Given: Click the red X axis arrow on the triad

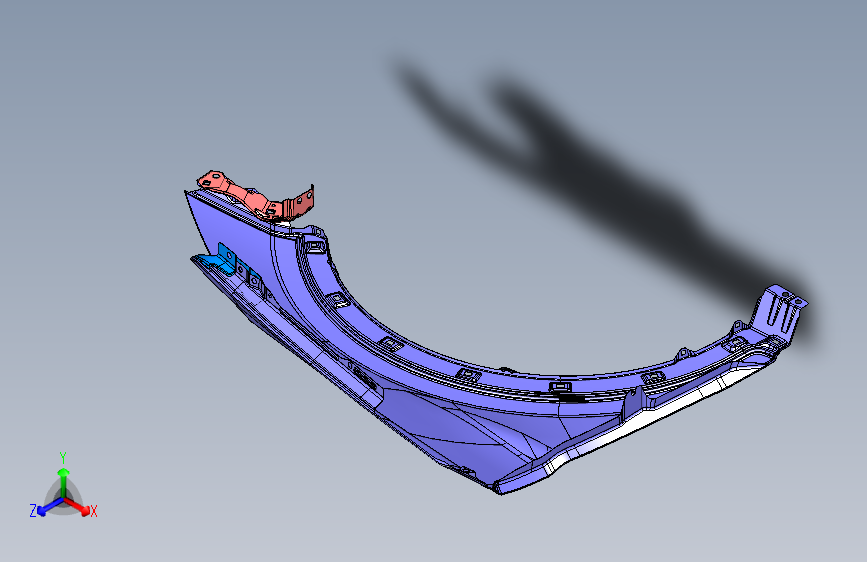Looking at the screenshot, I should click(x=77, y=506).
